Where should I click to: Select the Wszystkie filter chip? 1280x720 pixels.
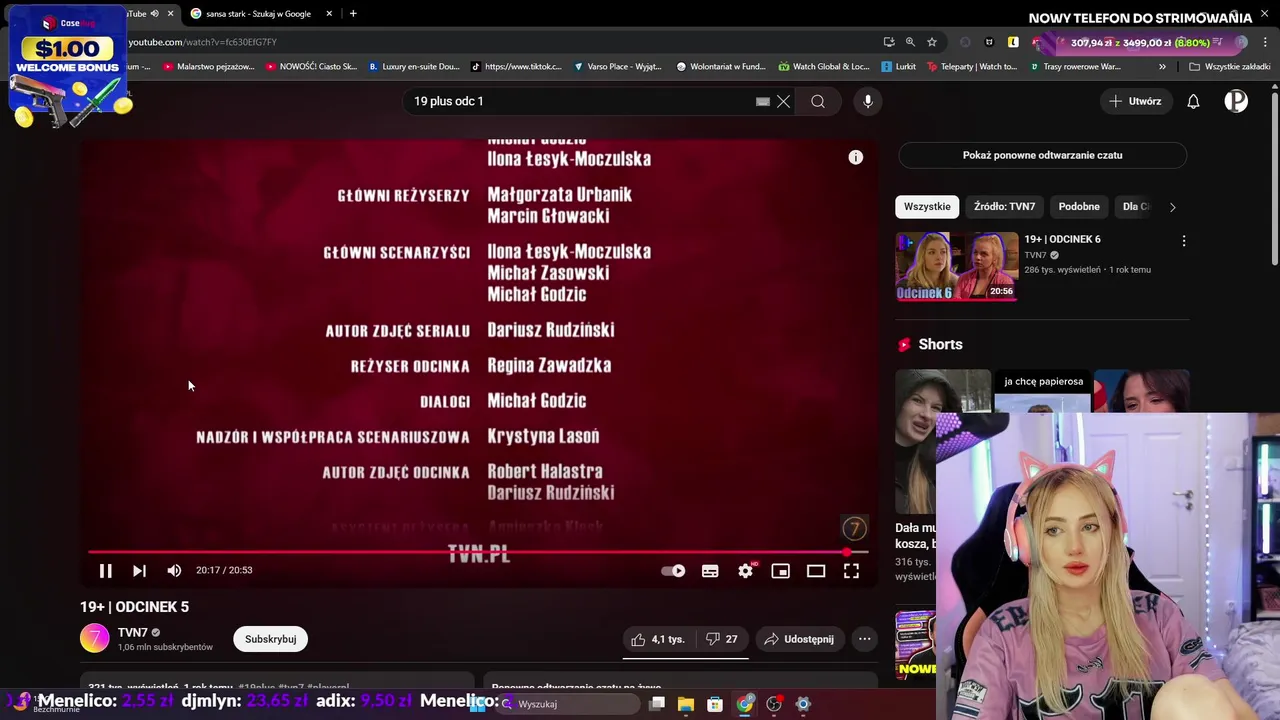pyautogui.click(x=927, y=206)
